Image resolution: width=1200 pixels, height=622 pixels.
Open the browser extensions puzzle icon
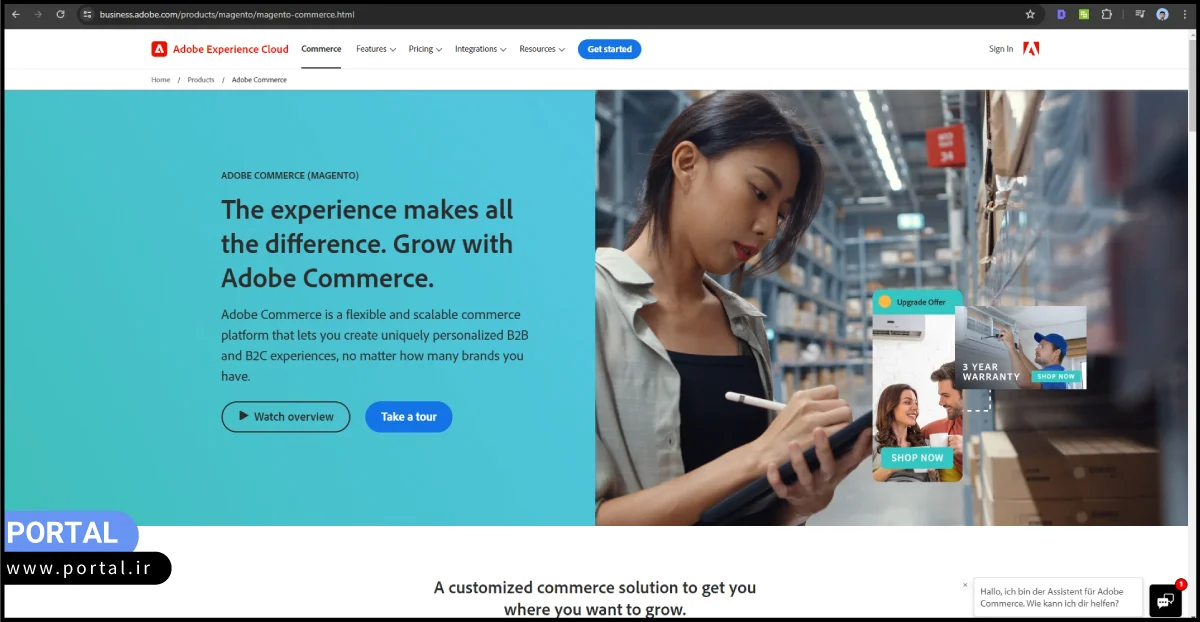pyautogui.click(x=1106, y=14)
